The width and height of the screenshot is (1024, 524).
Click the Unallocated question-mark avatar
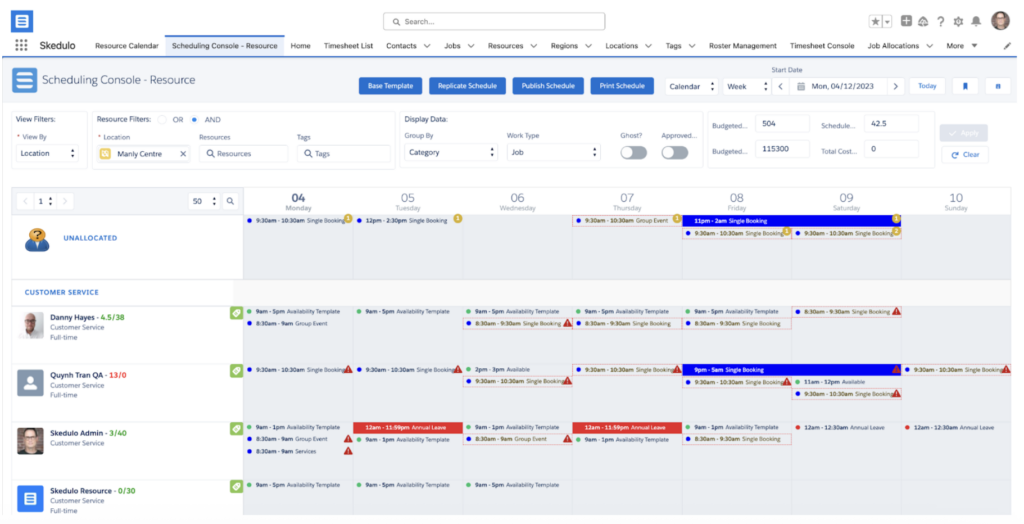click(x=37, y=240)
